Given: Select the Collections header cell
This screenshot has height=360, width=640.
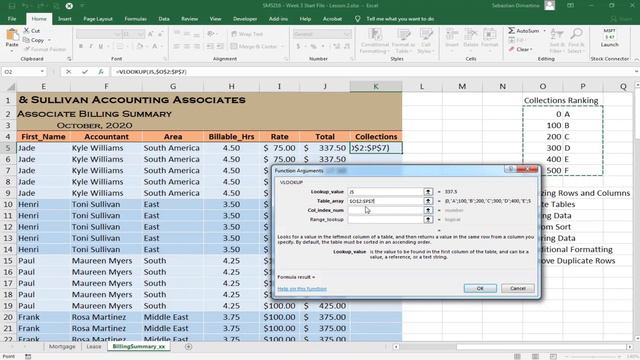Looking at the screenshot, I should pyautogui.click(x=376, y=137).
